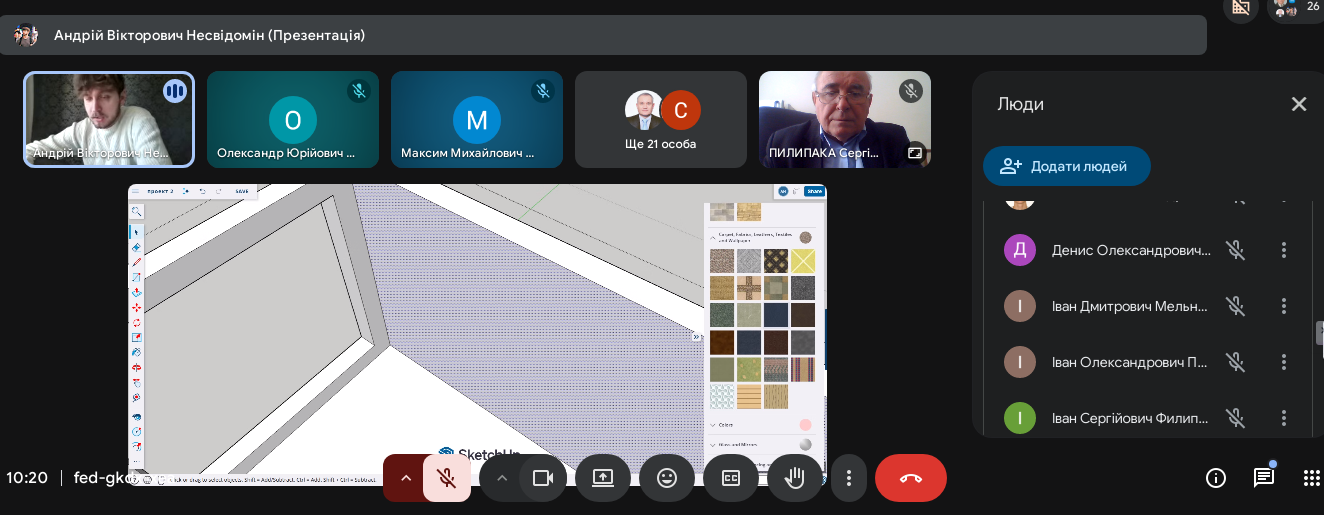Open the three-dot more options menu

click(x=849, y=478)
